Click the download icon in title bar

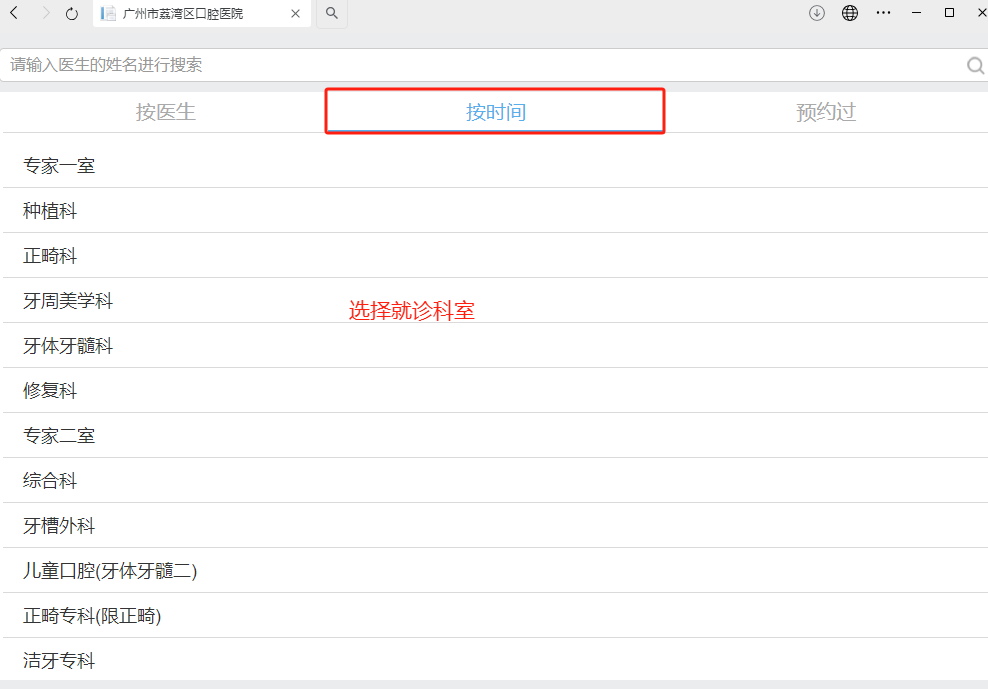pyautogui.click(x=817, y=13)
